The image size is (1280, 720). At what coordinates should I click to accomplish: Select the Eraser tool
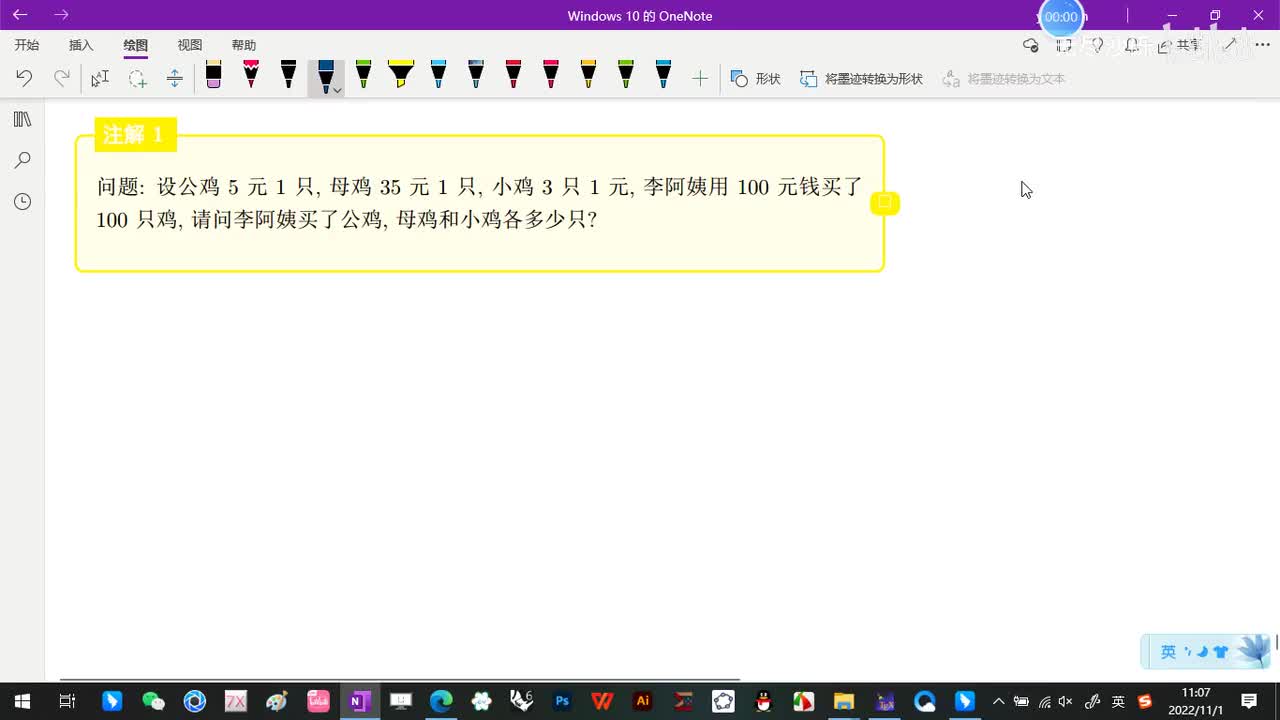(213, 75)
